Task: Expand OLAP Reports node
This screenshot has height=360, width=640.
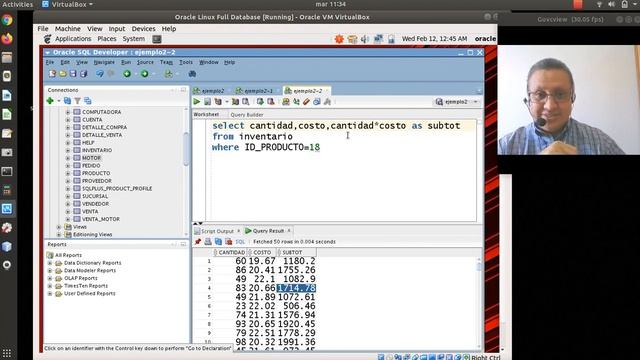Action: pos(50,278)
